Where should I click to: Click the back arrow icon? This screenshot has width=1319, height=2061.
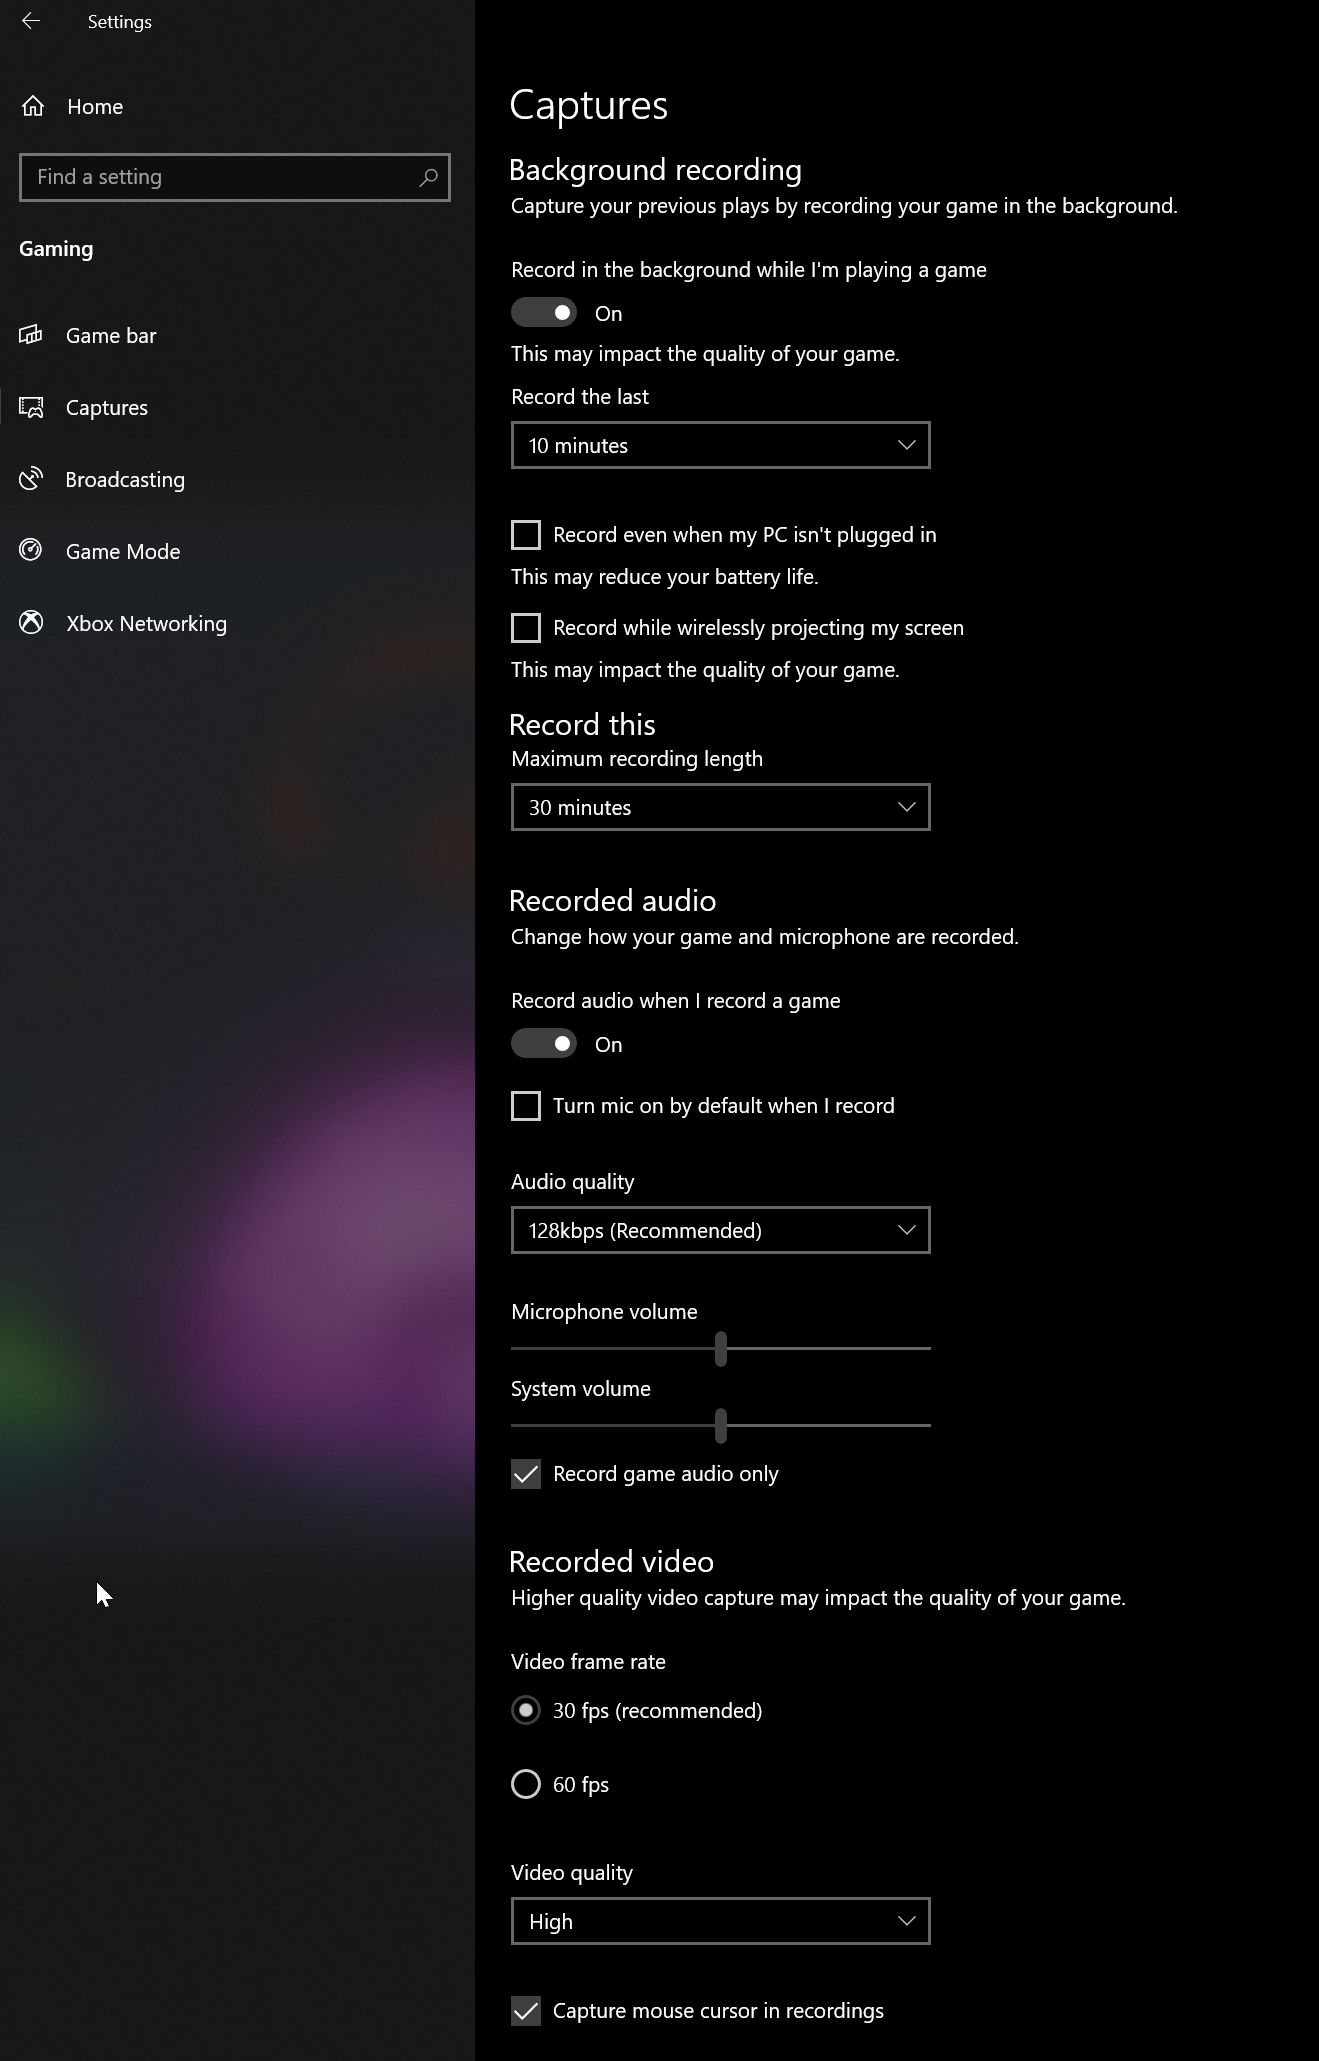[31, 21]
